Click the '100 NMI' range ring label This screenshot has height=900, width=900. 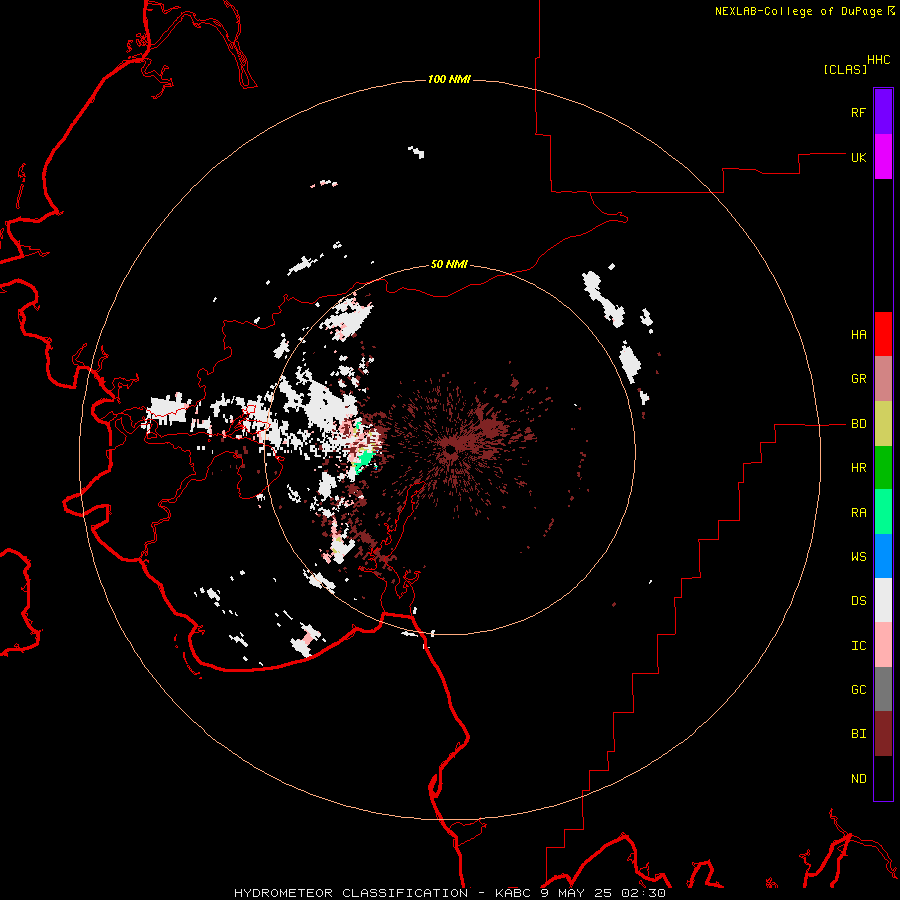449,79
